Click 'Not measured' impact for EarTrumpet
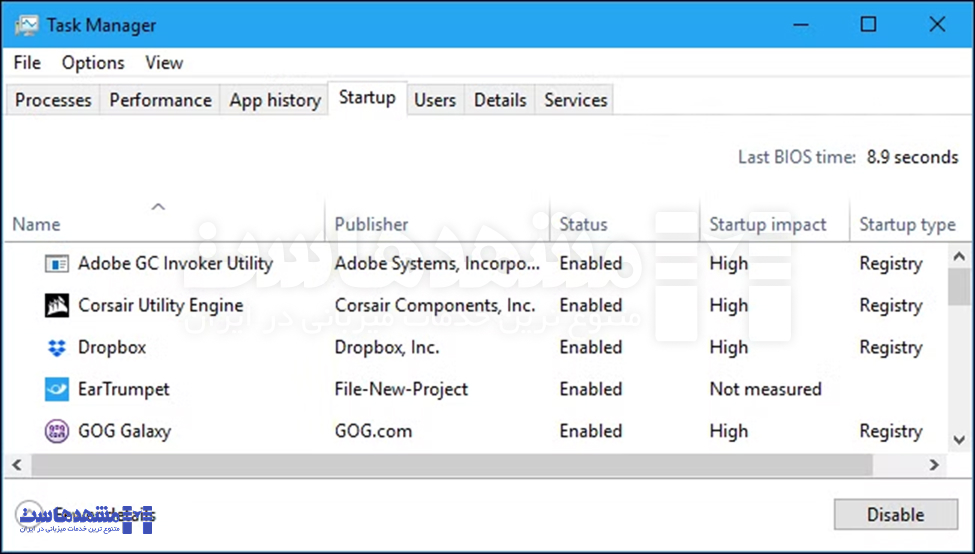 [765, 389]
